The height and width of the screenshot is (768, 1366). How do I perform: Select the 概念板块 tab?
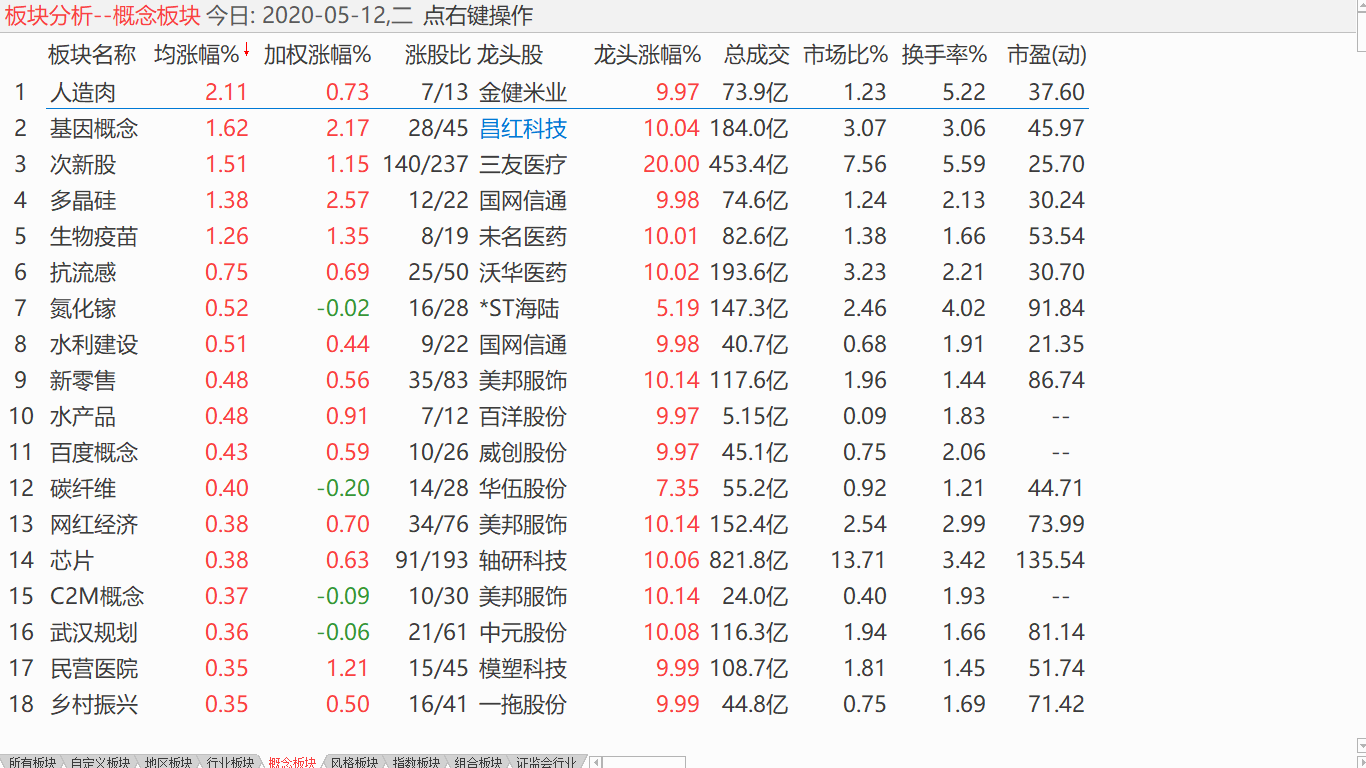292,762
